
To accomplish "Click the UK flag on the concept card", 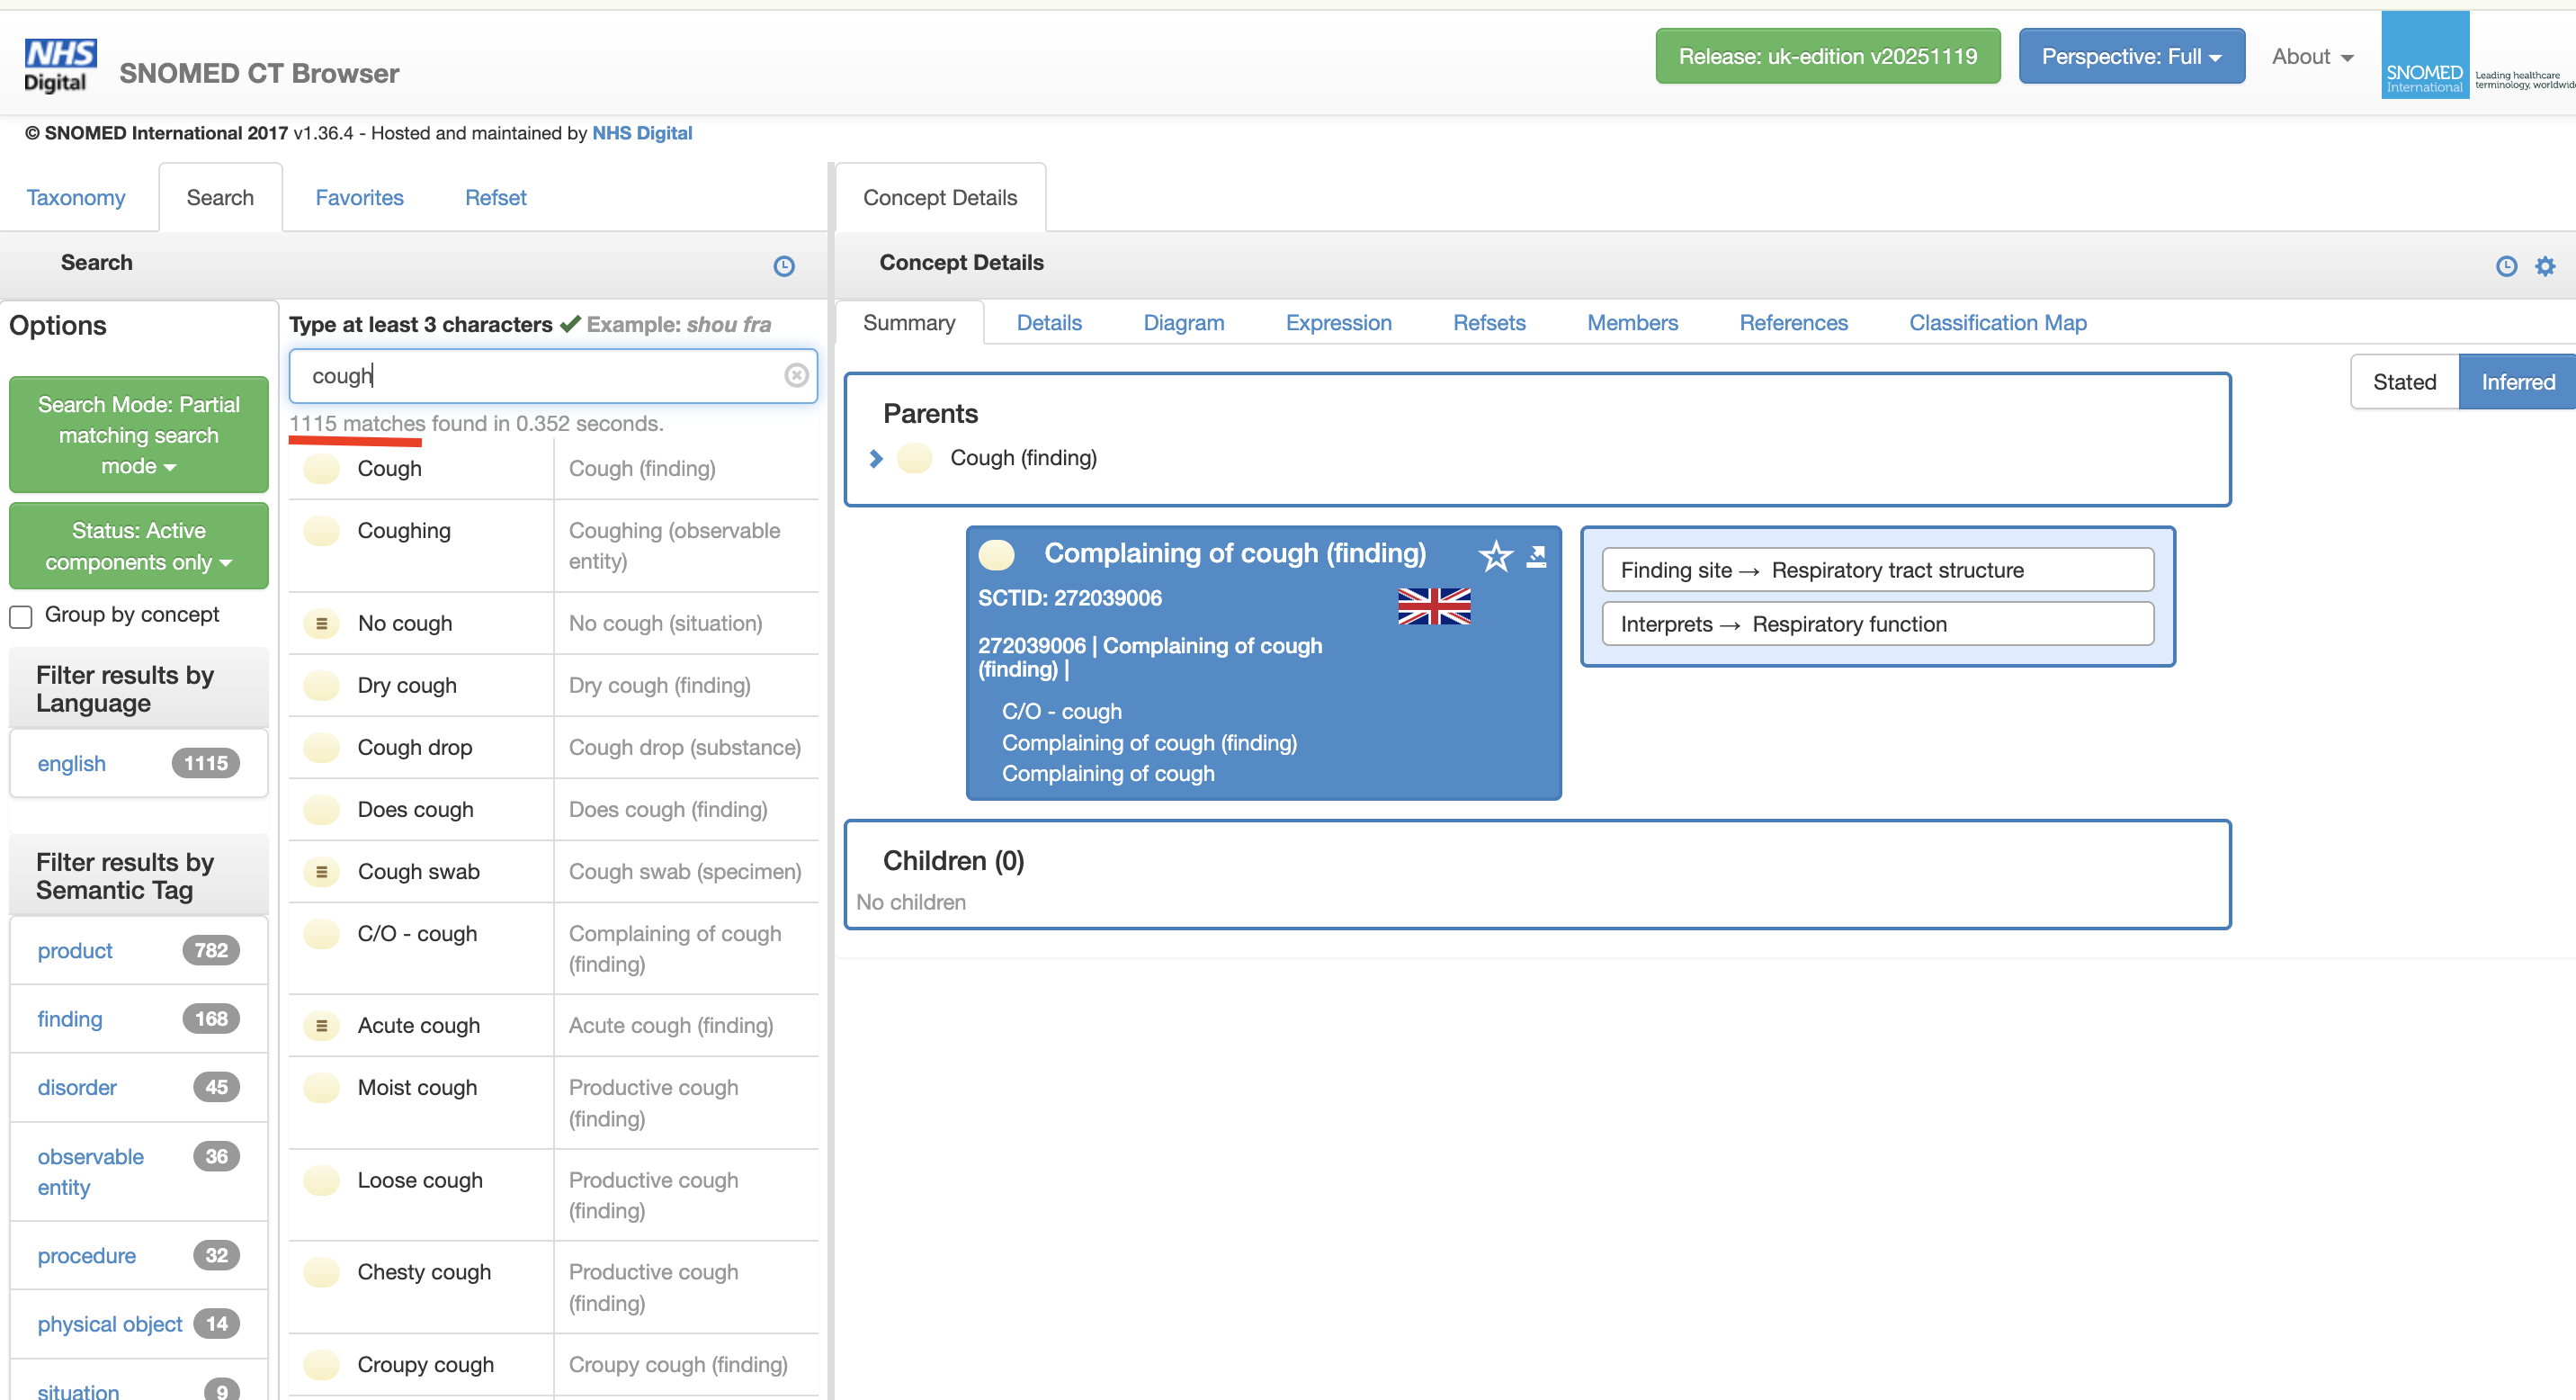I will click(1434, 605).
